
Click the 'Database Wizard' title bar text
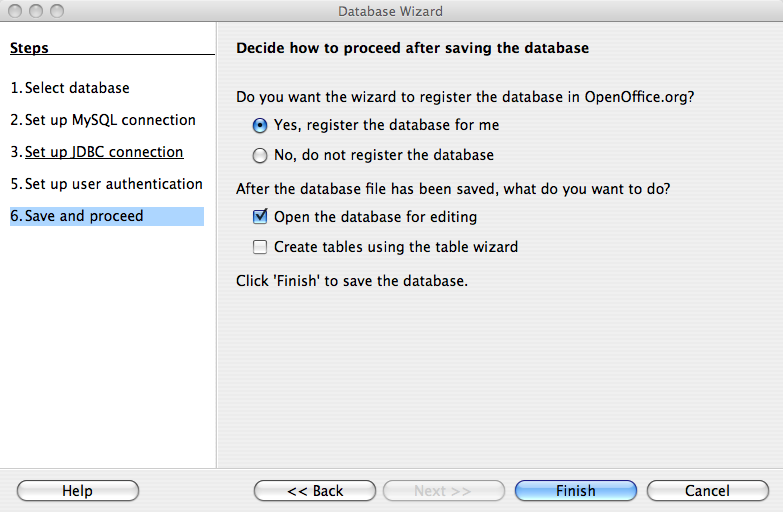(x=390, y=11)
